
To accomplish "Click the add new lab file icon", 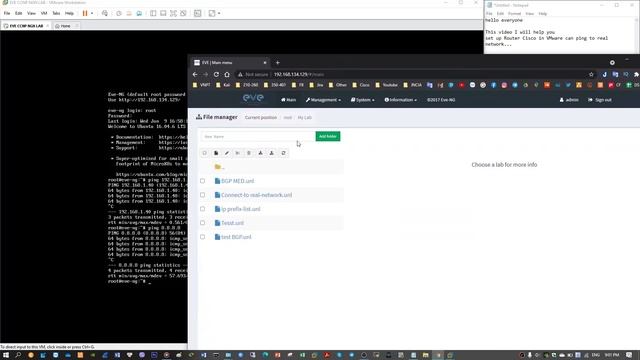I will click(216, 153).
